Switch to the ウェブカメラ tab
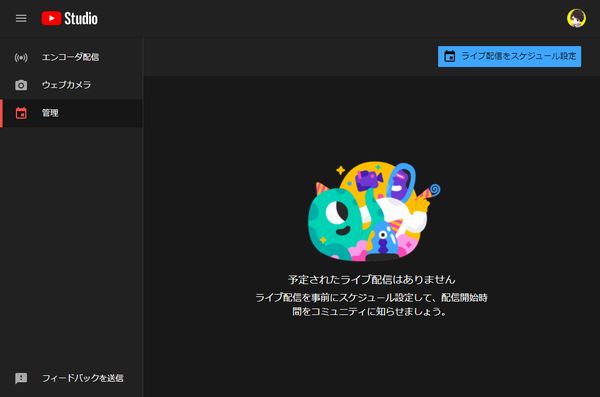This screenshot has height=397, width=600. click(x=72, y=85)
